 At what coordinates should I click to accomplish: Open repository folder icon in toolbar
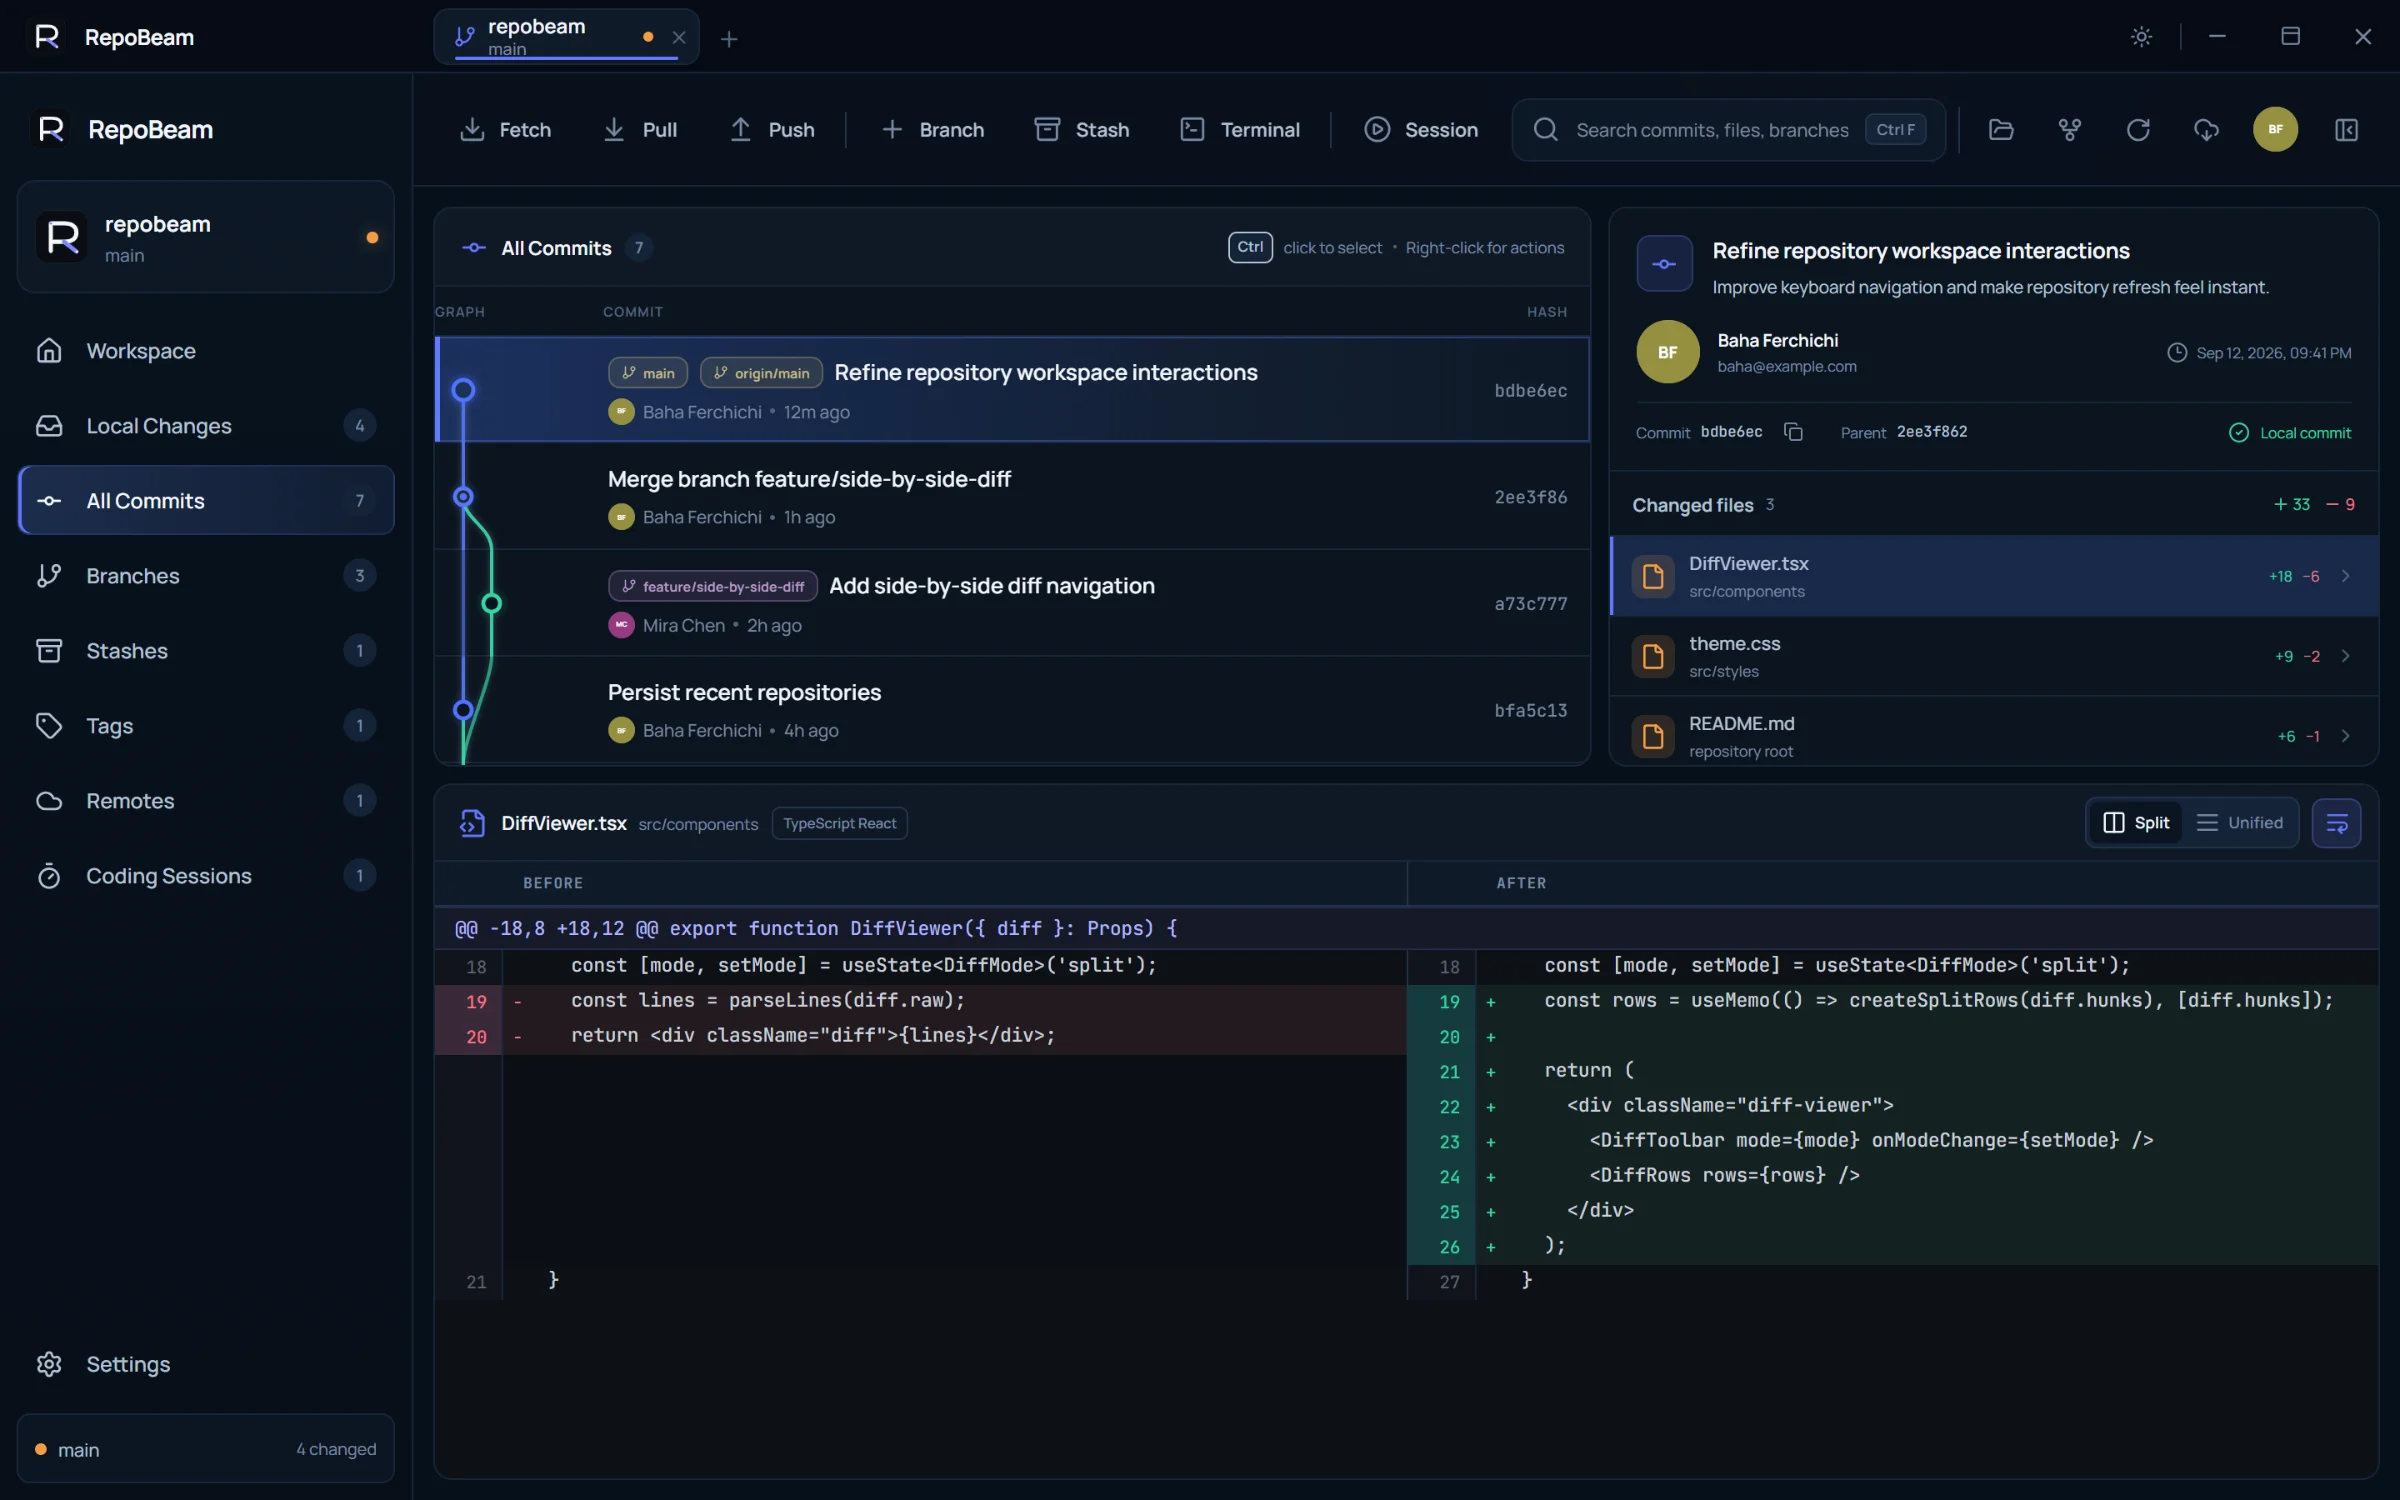coord(2001,130)
